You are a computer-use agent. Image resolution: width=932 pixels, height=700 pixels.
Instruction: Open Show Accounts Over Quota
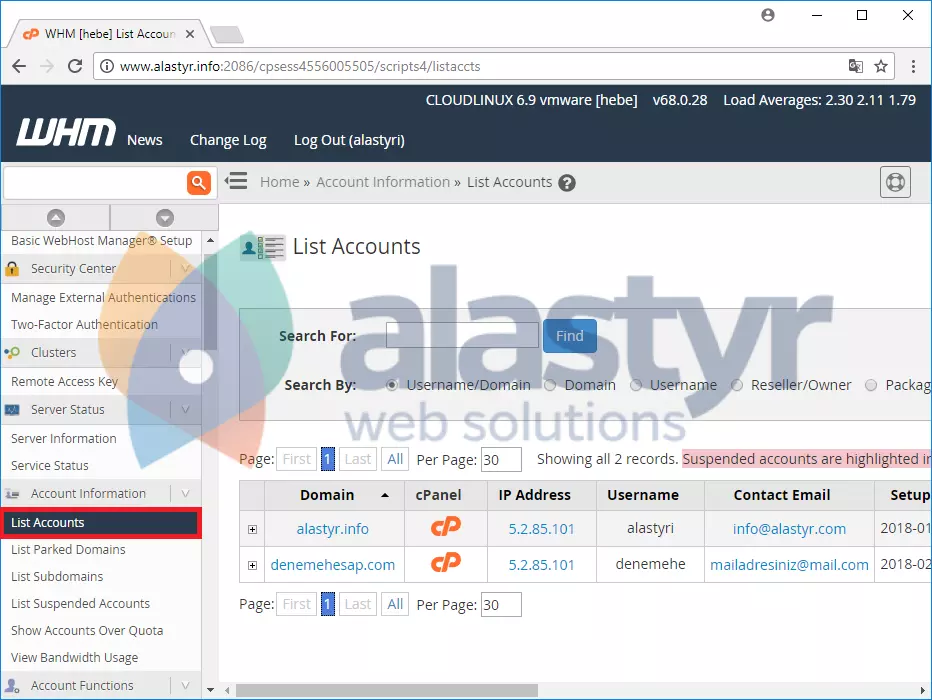pos(87,631)
